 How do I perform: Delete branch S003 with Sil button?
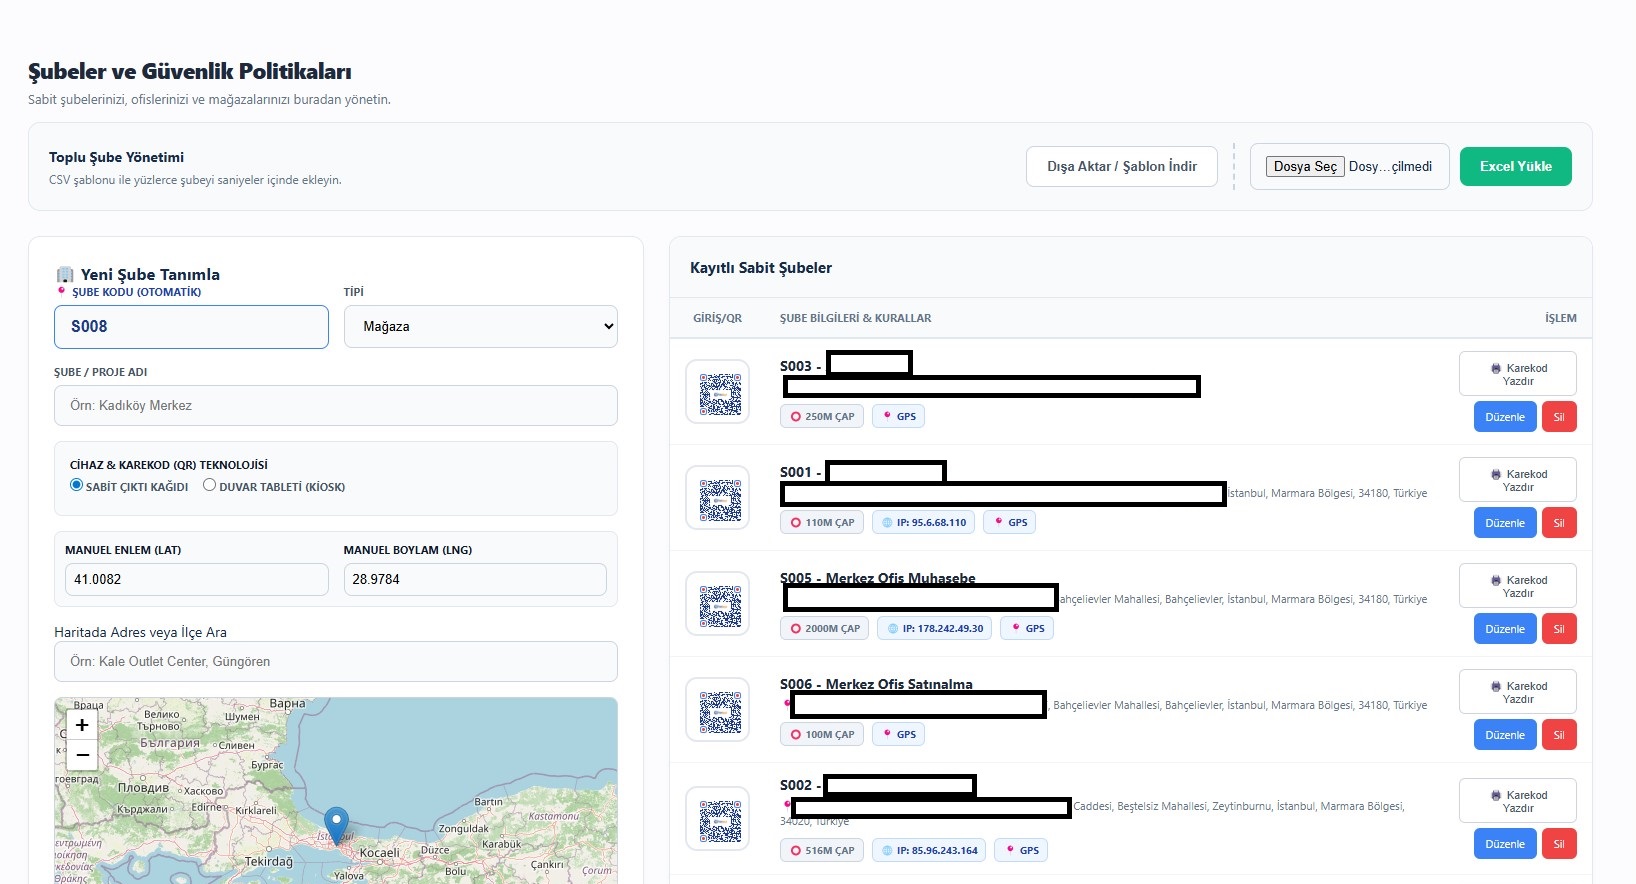click(x=1559, y=417)
